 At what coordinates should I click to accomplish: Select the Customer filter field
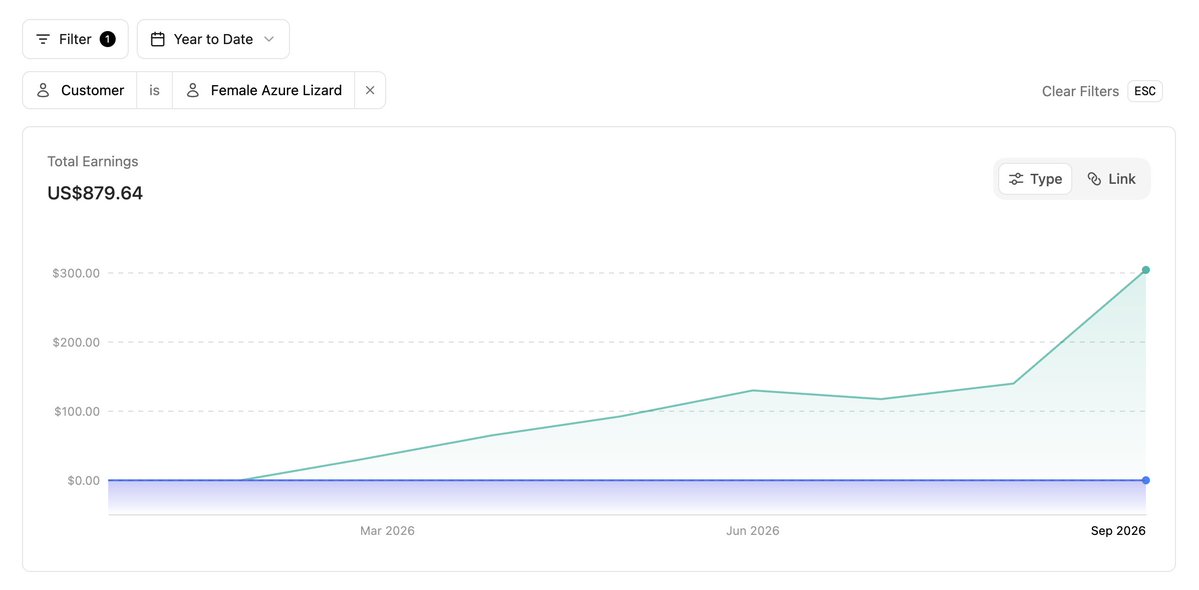pyautogui.click(x=80, y=90)
